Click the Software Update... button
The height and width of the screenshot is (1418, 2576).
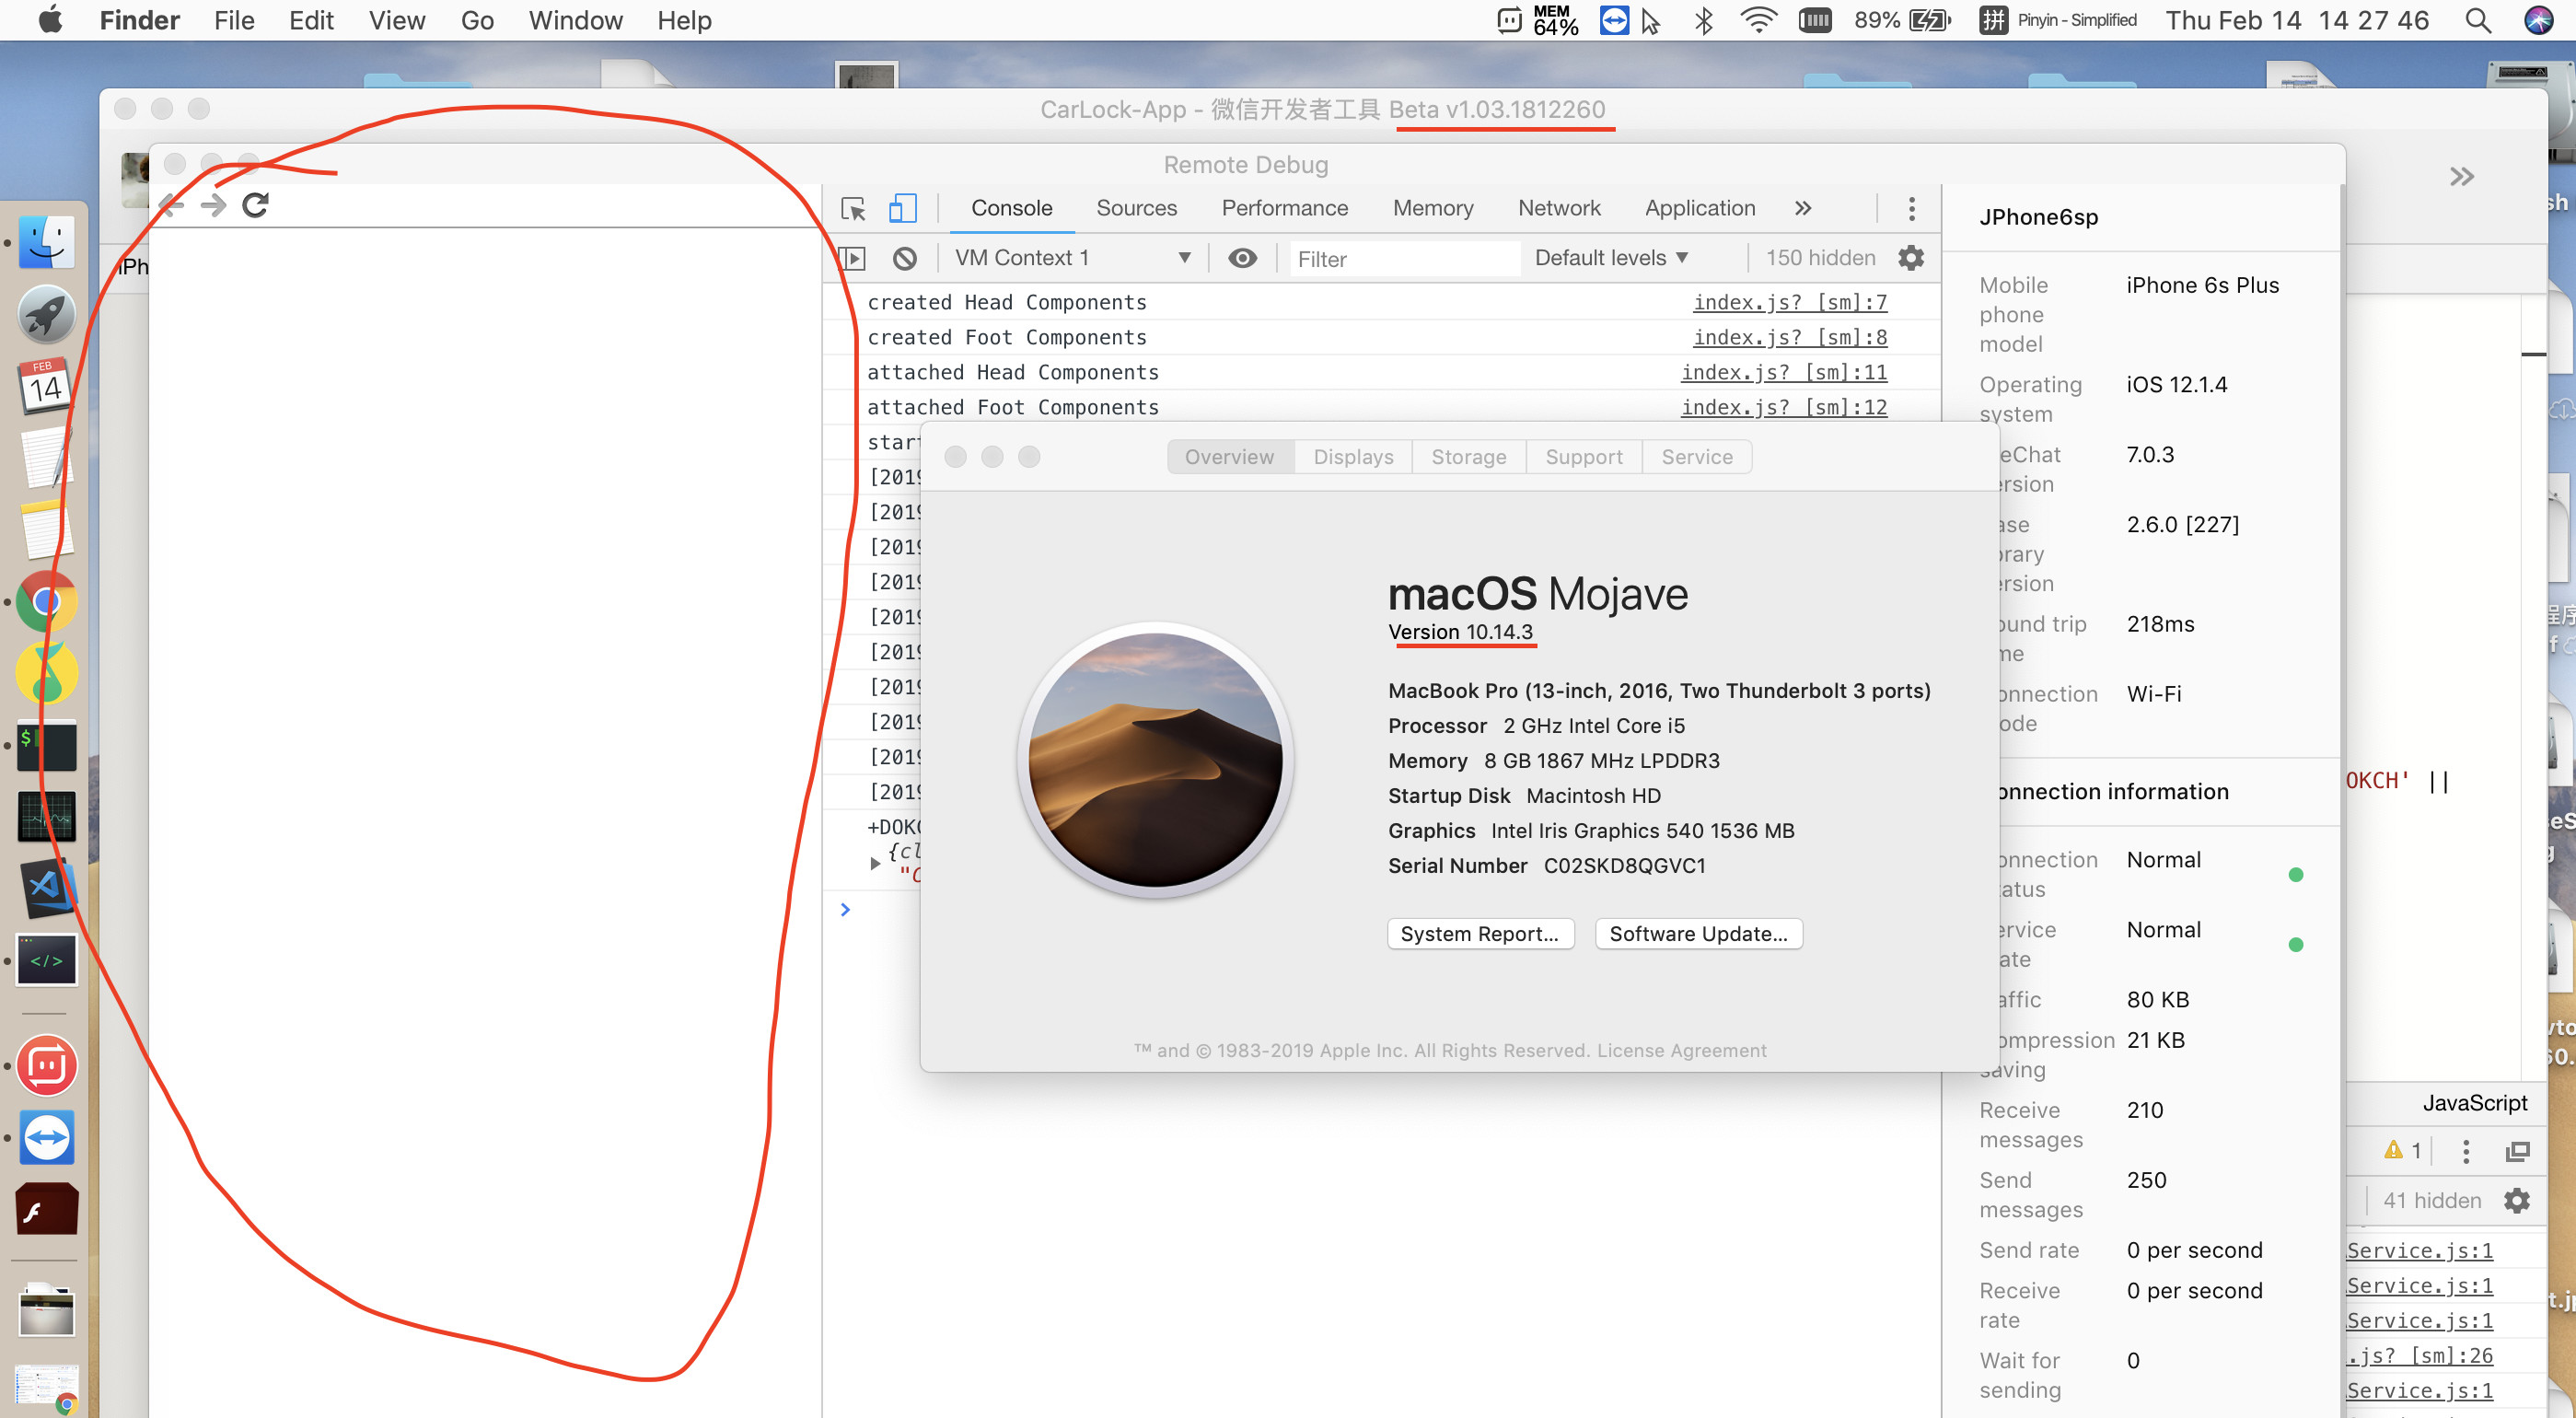tap(1697, 933)
